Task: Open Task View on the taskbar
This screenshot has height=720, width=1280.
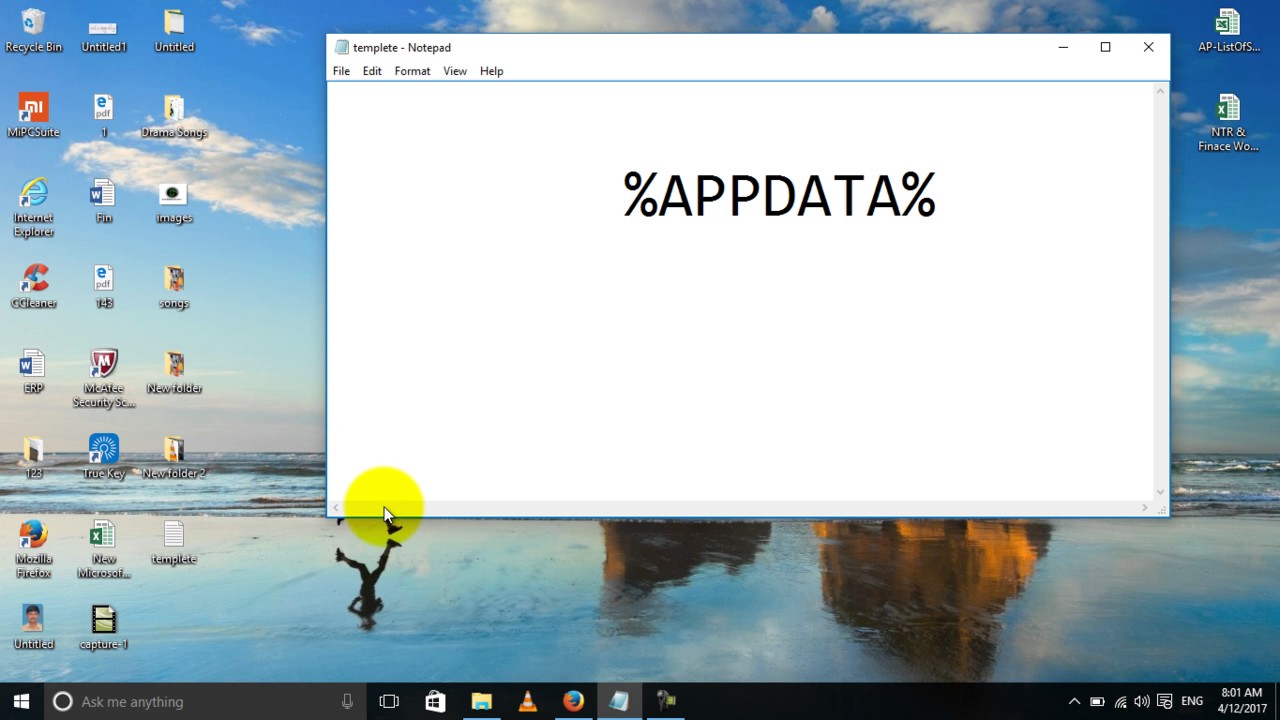Action: 389,701
